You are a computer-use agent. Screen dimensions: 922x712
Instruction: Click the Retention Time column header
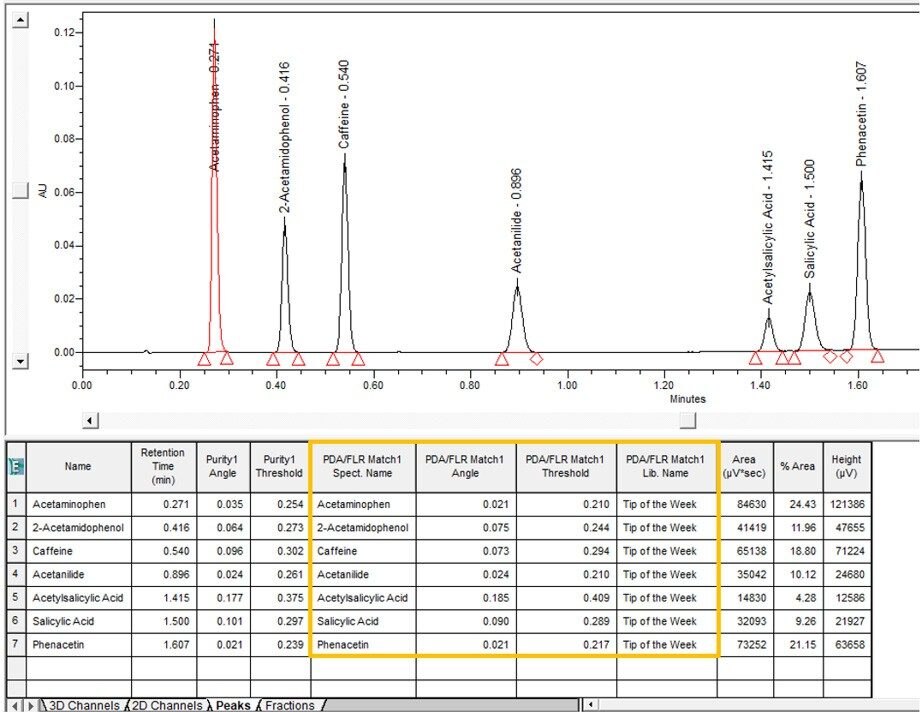pos(163,467)
